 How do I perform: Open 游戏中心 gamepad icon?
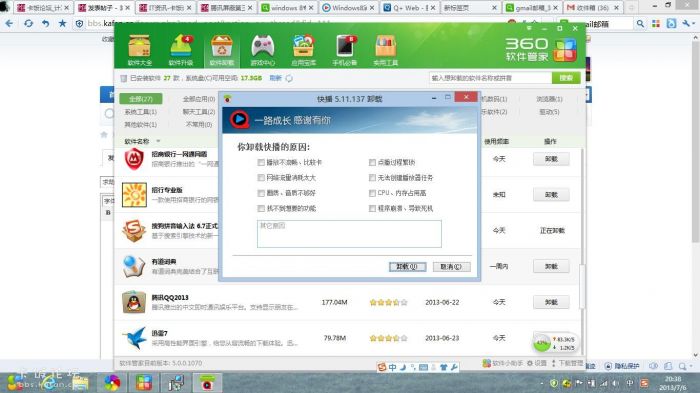point(262,50)
